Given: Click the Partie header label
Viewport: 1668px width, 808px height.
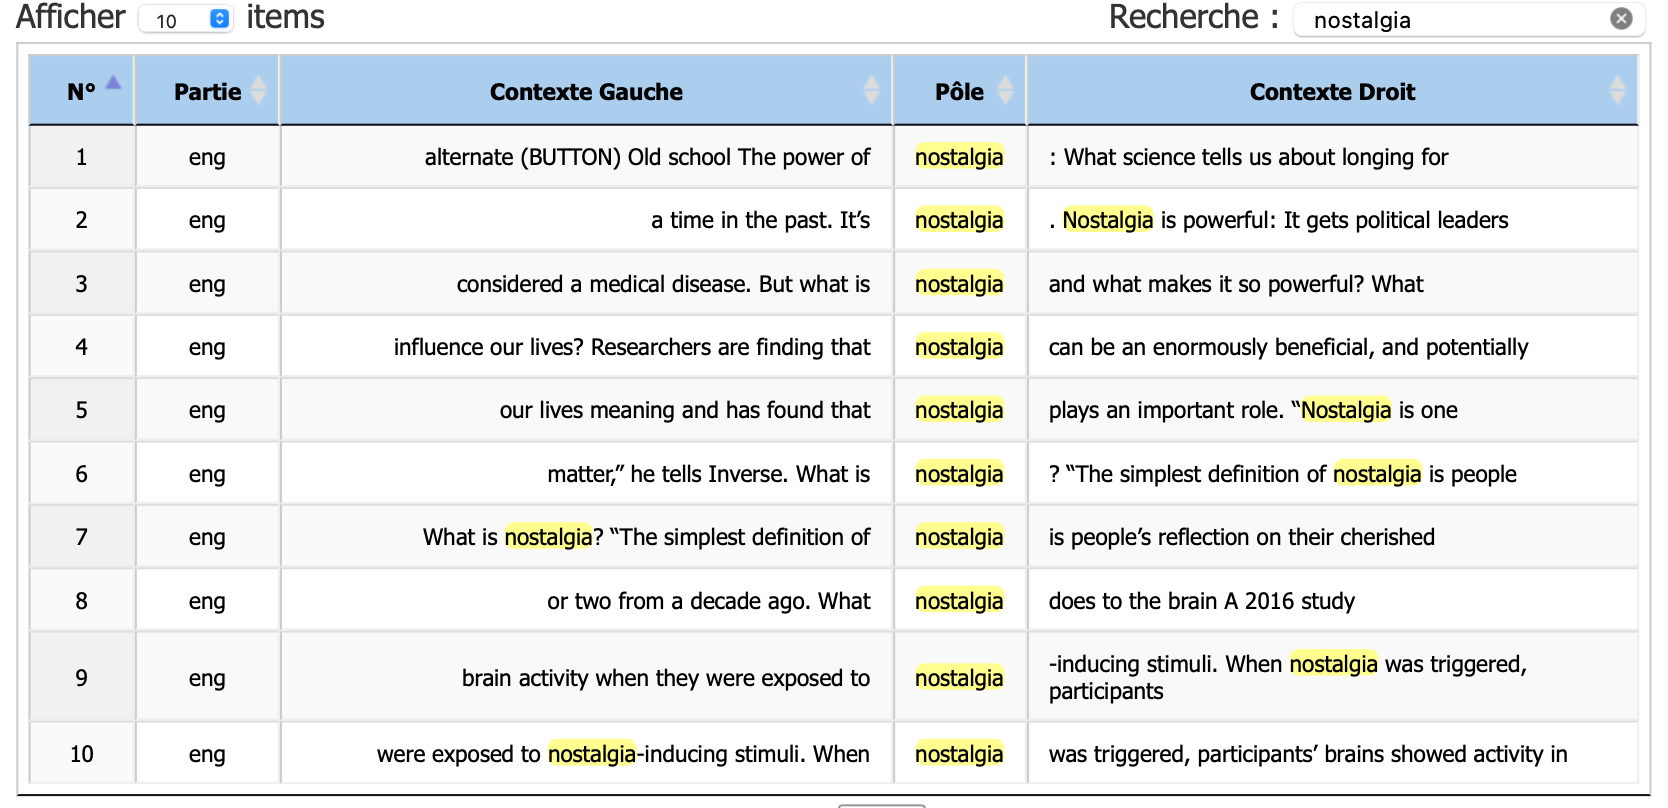Looking at the screenshot, I should pyautogui.click(x=207, y=92).
